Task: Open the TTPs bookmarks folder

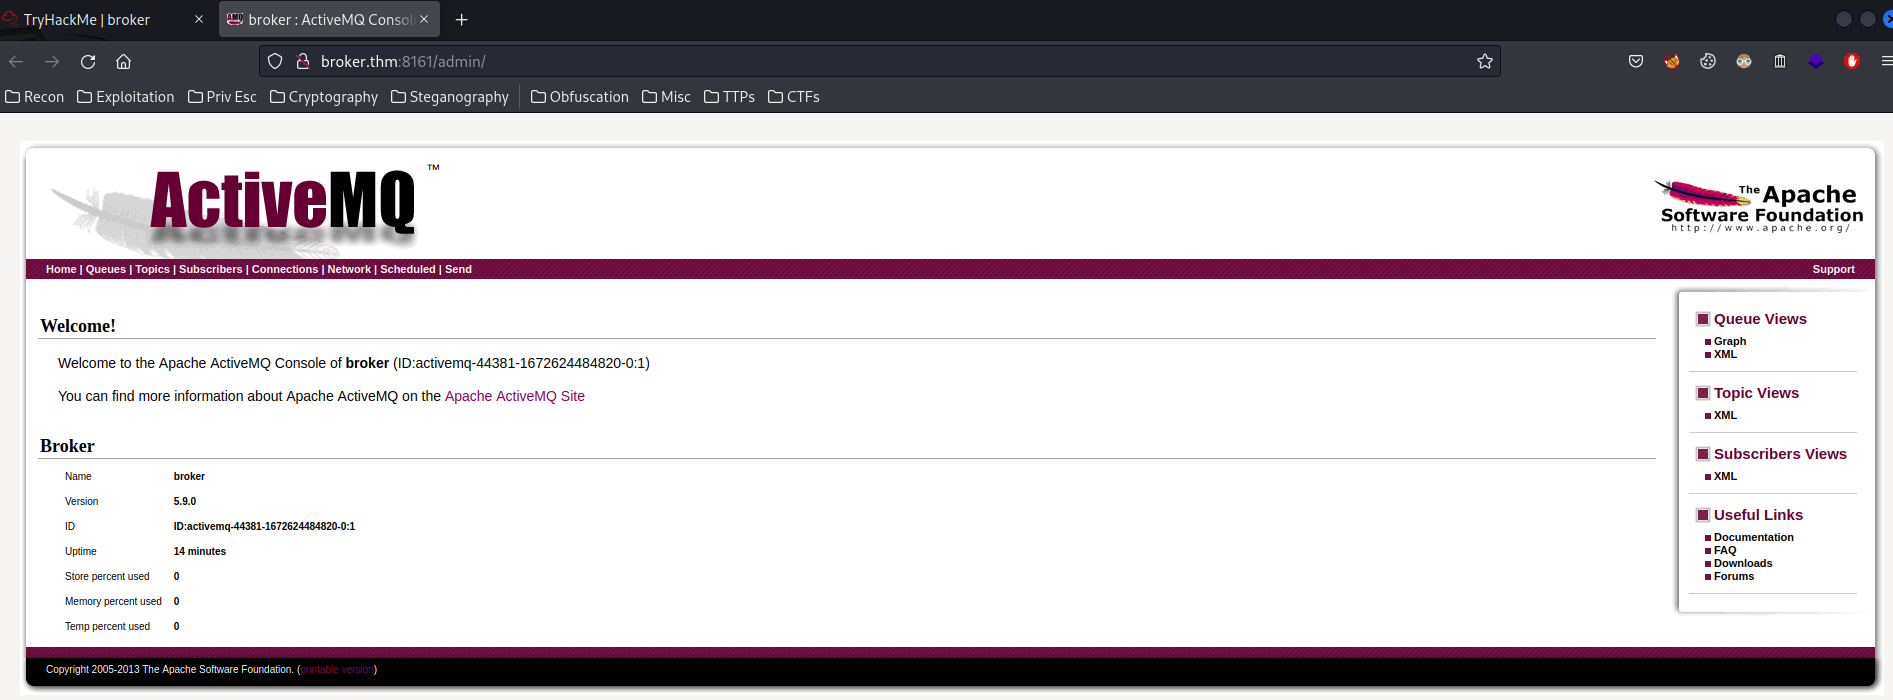Action: click(730, 97)
